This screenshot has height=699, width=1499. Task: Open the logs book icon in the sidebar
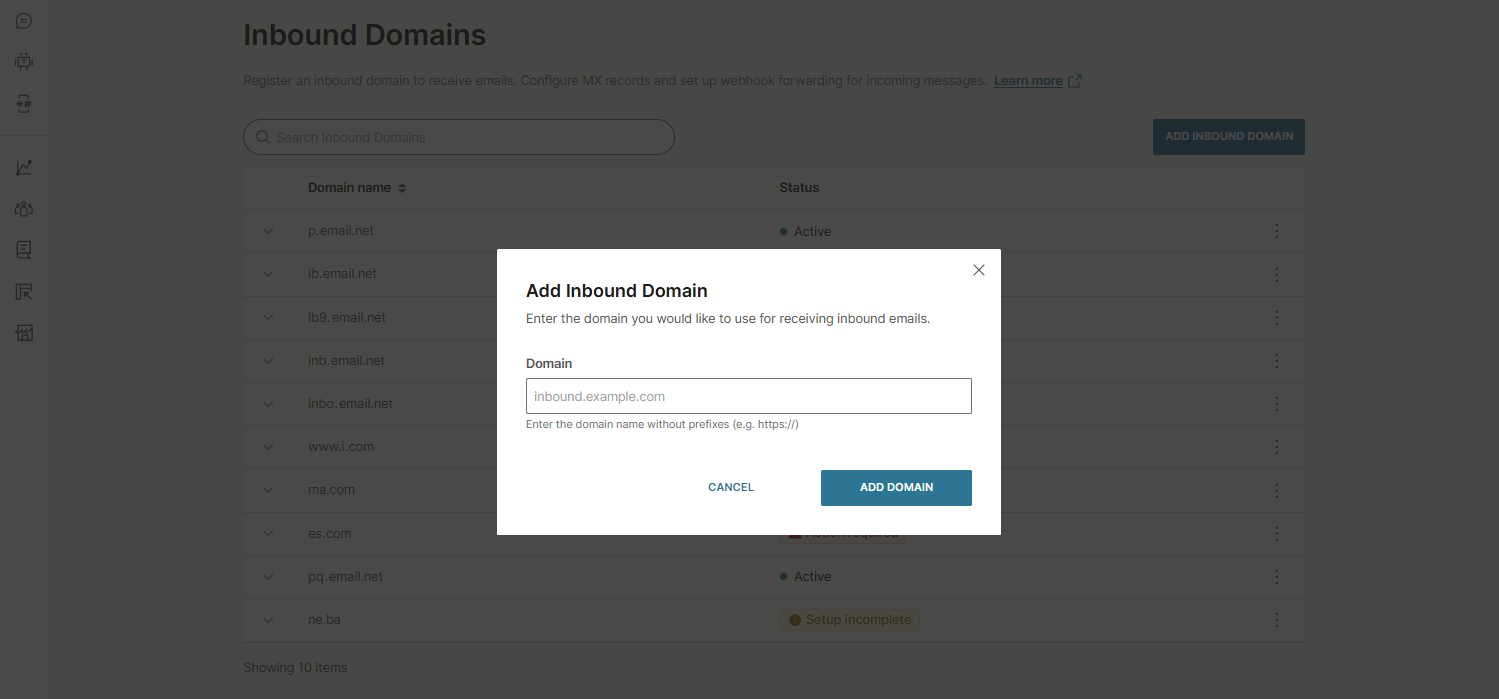[x=23, y=249]
